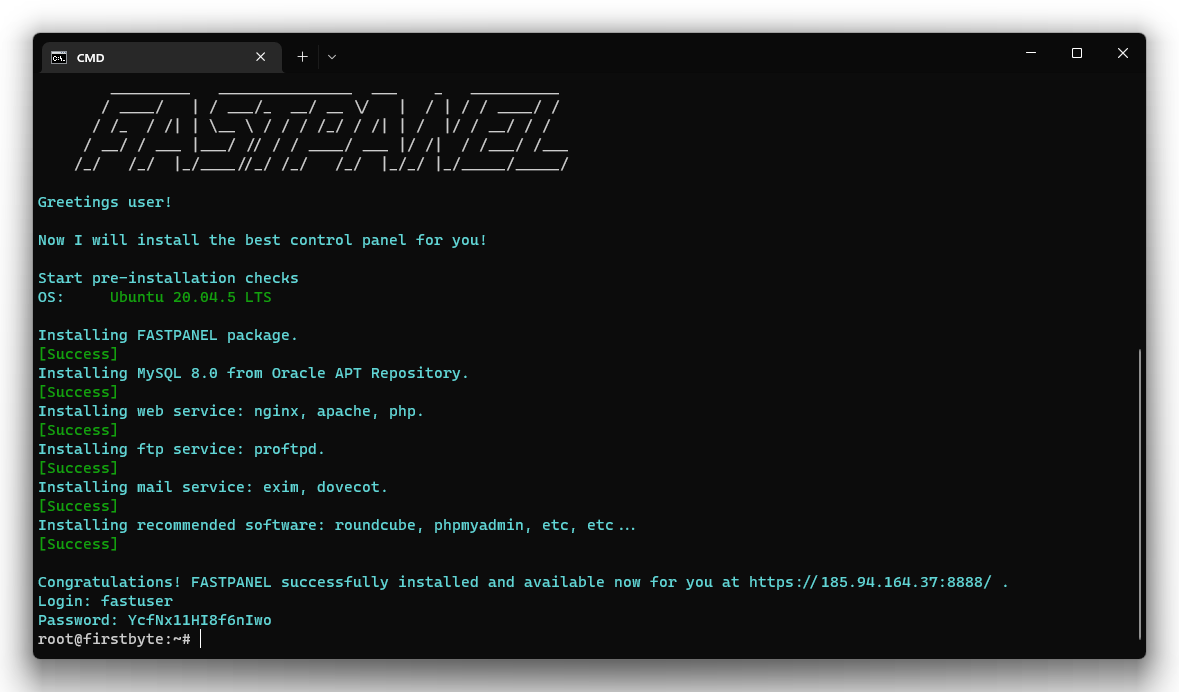
Task: Click the CMD terminal icon in the tab
Action: (x=59, y=57)
